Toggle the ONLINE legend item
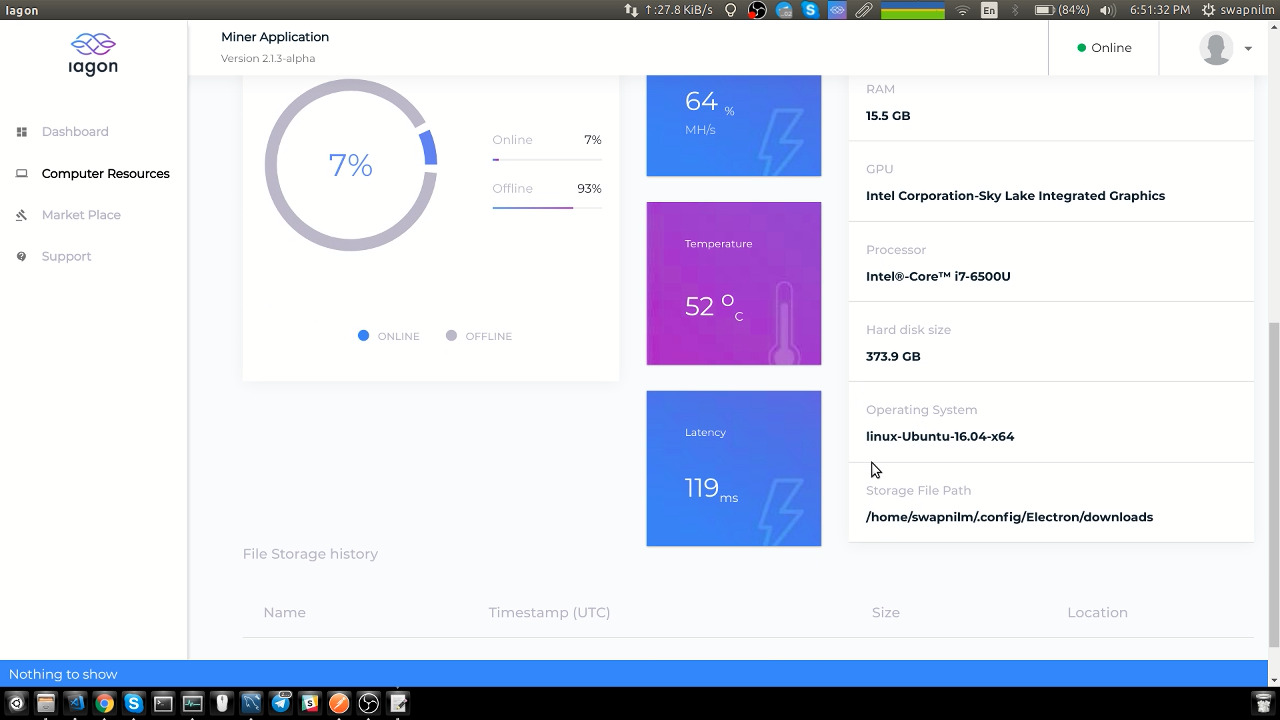This screenshot has height=720, width=1280. tap(389, 336)
